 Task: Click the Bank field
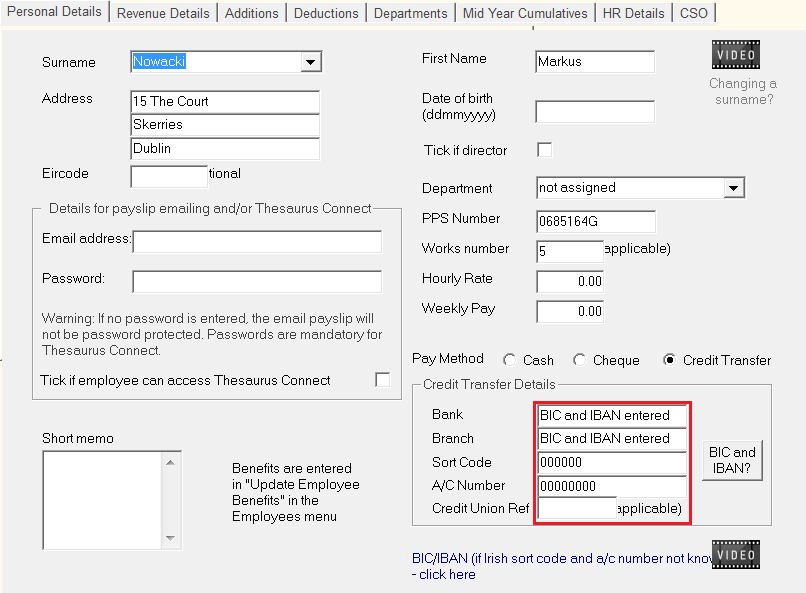click(x=612, y=416)
